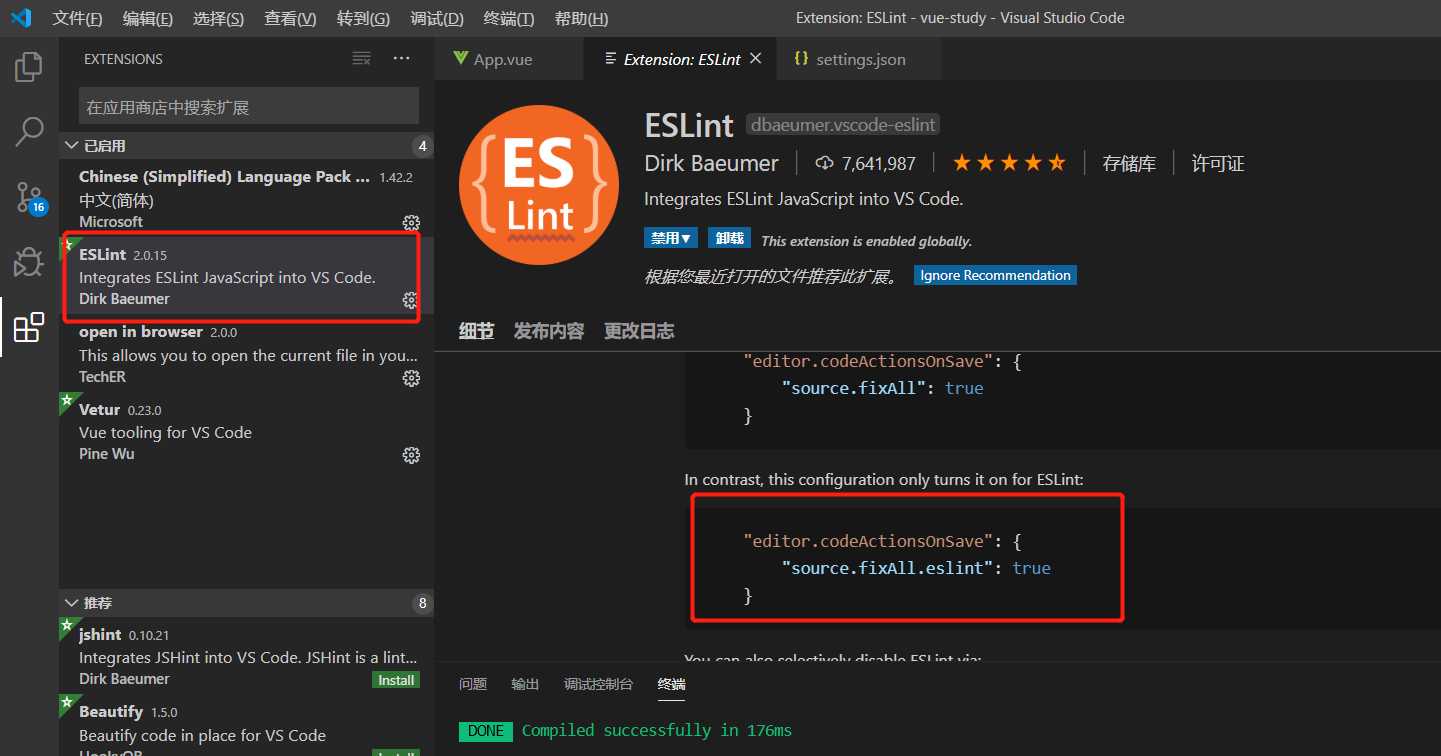Switch to the 问题 panel tab
1441x756 pixels.
[x=473, y=684]
